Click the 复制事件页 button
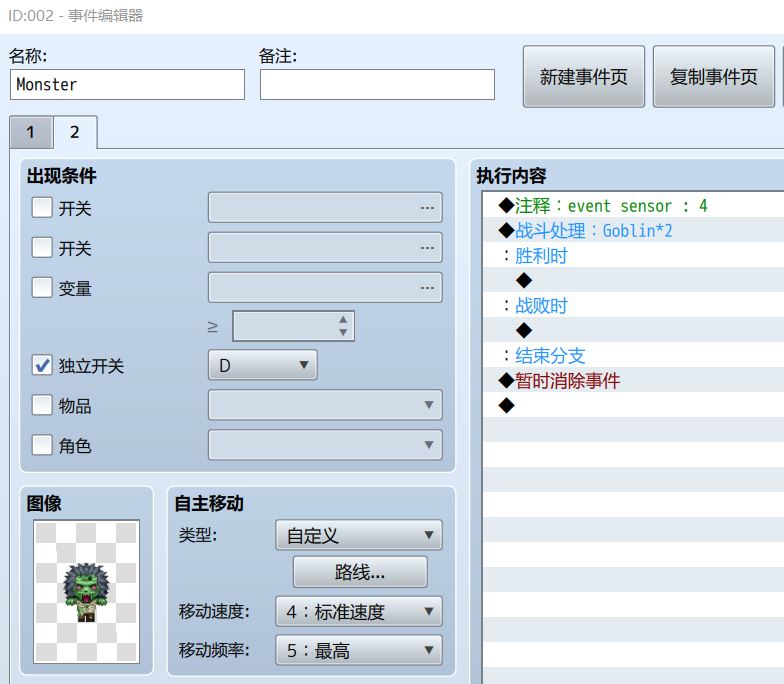The image size is (784, 684). coord(714,76)
